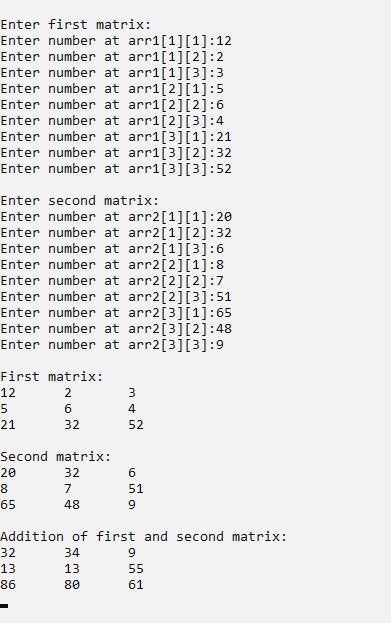The image size is (391, 623).
Task: Click the arr2[3][1]:65 input line
Action: tap(116, 313)
